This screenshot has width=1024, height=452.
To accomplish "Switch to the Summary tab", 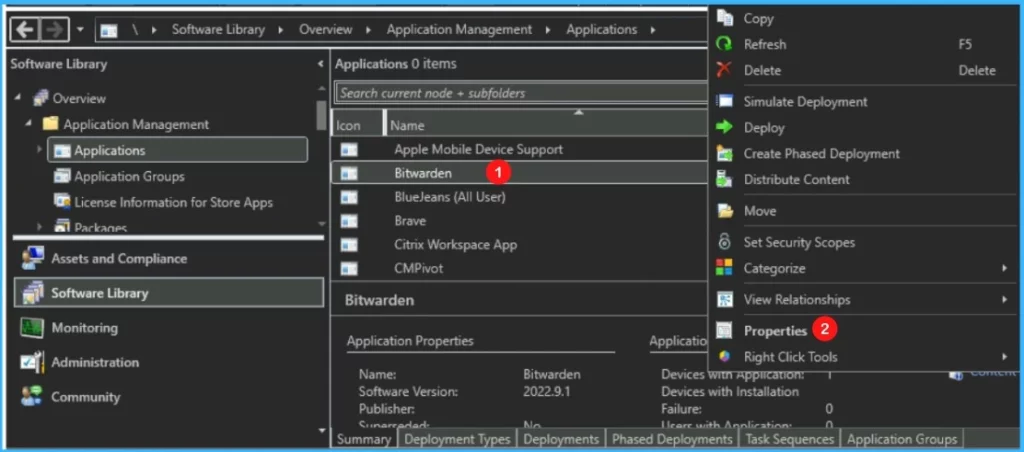I will pos(364,439).
